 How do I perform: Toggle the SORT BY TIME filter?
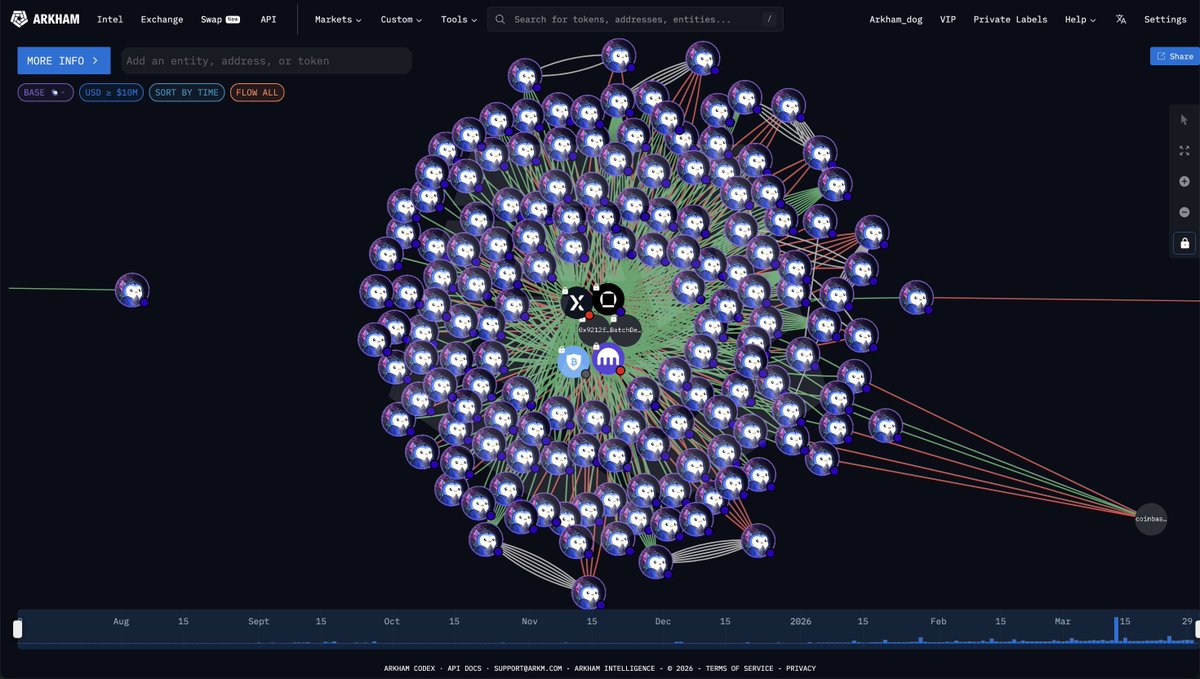click(x=187, y=92)
